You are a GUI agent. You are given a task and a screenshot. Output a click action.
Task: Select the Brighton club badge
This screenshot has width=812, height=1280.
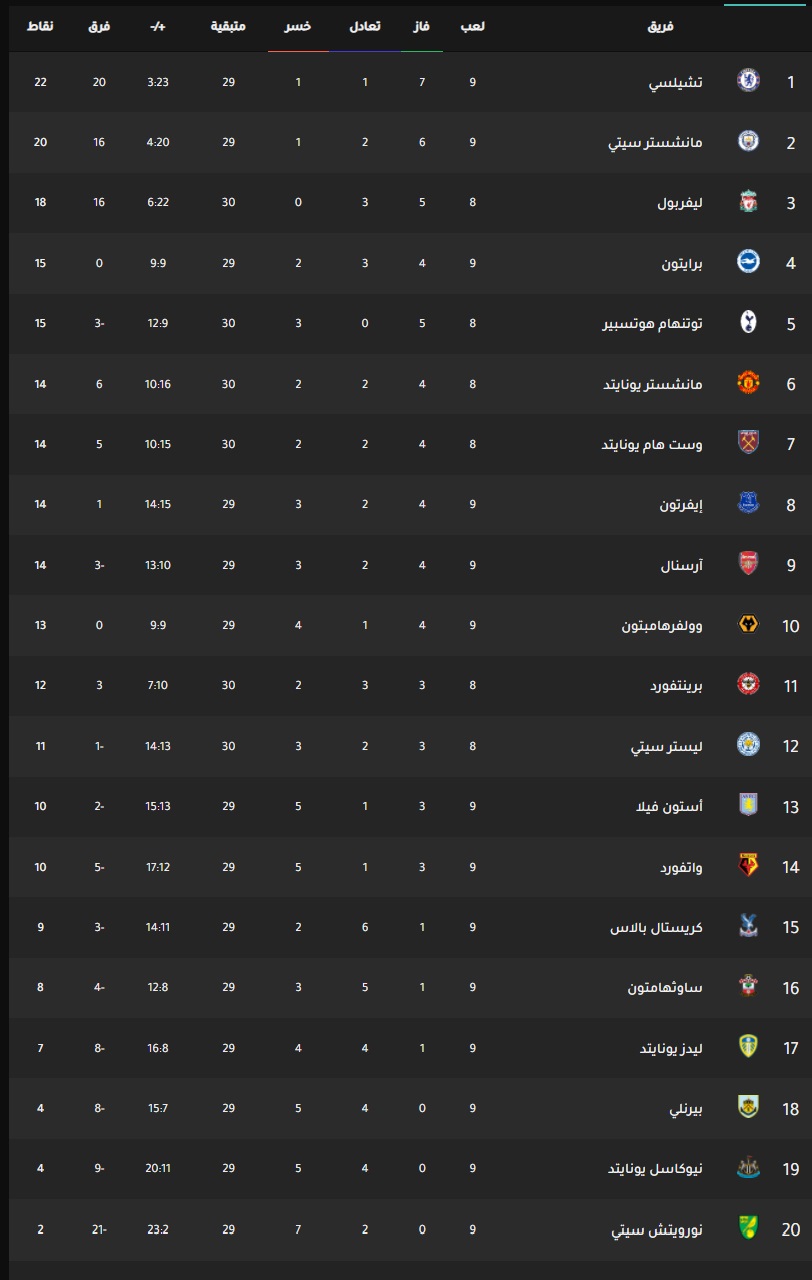pos(748,262)
